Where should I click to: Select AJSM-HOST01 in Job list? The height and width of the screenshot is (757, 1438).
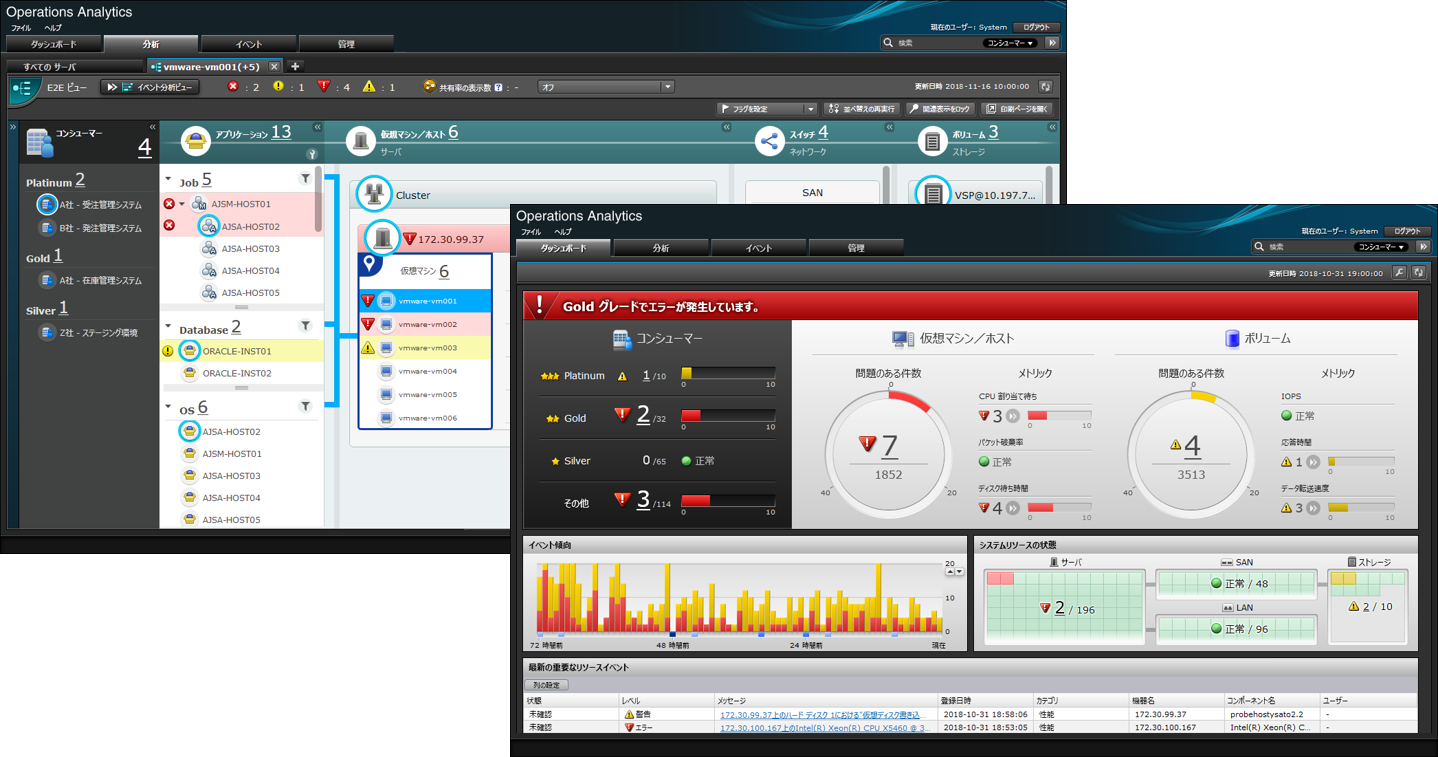241,204
